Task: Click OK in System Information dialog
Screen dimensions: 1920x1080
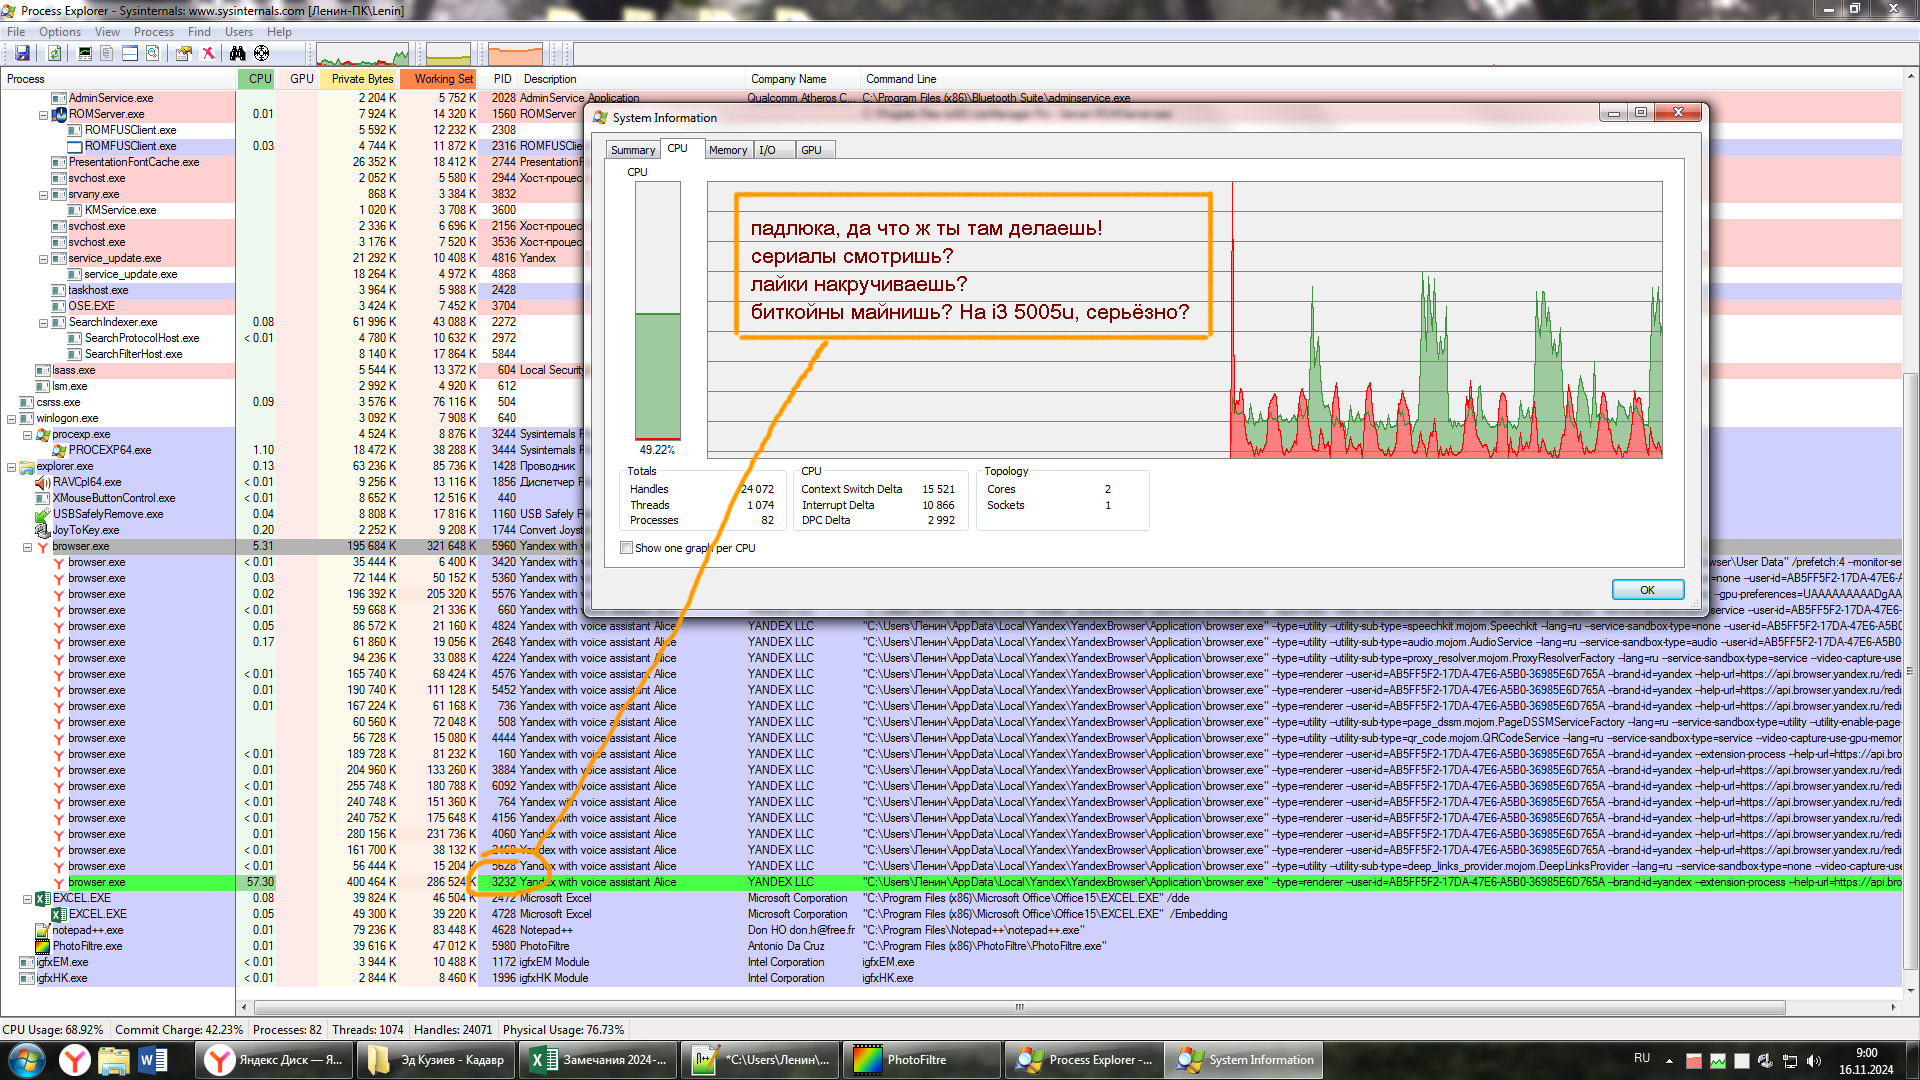Action: coord(1647,590)
